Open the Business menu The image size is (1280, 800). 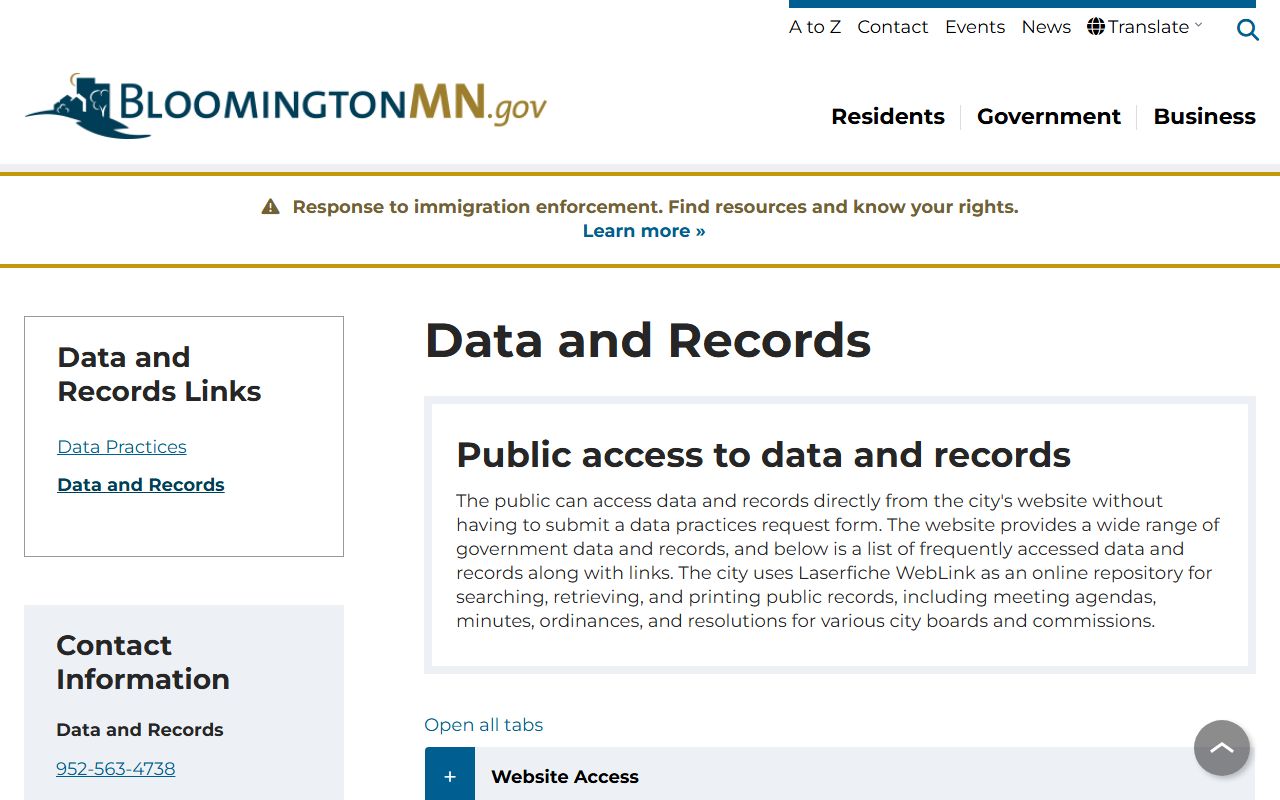click(1204, 117)
